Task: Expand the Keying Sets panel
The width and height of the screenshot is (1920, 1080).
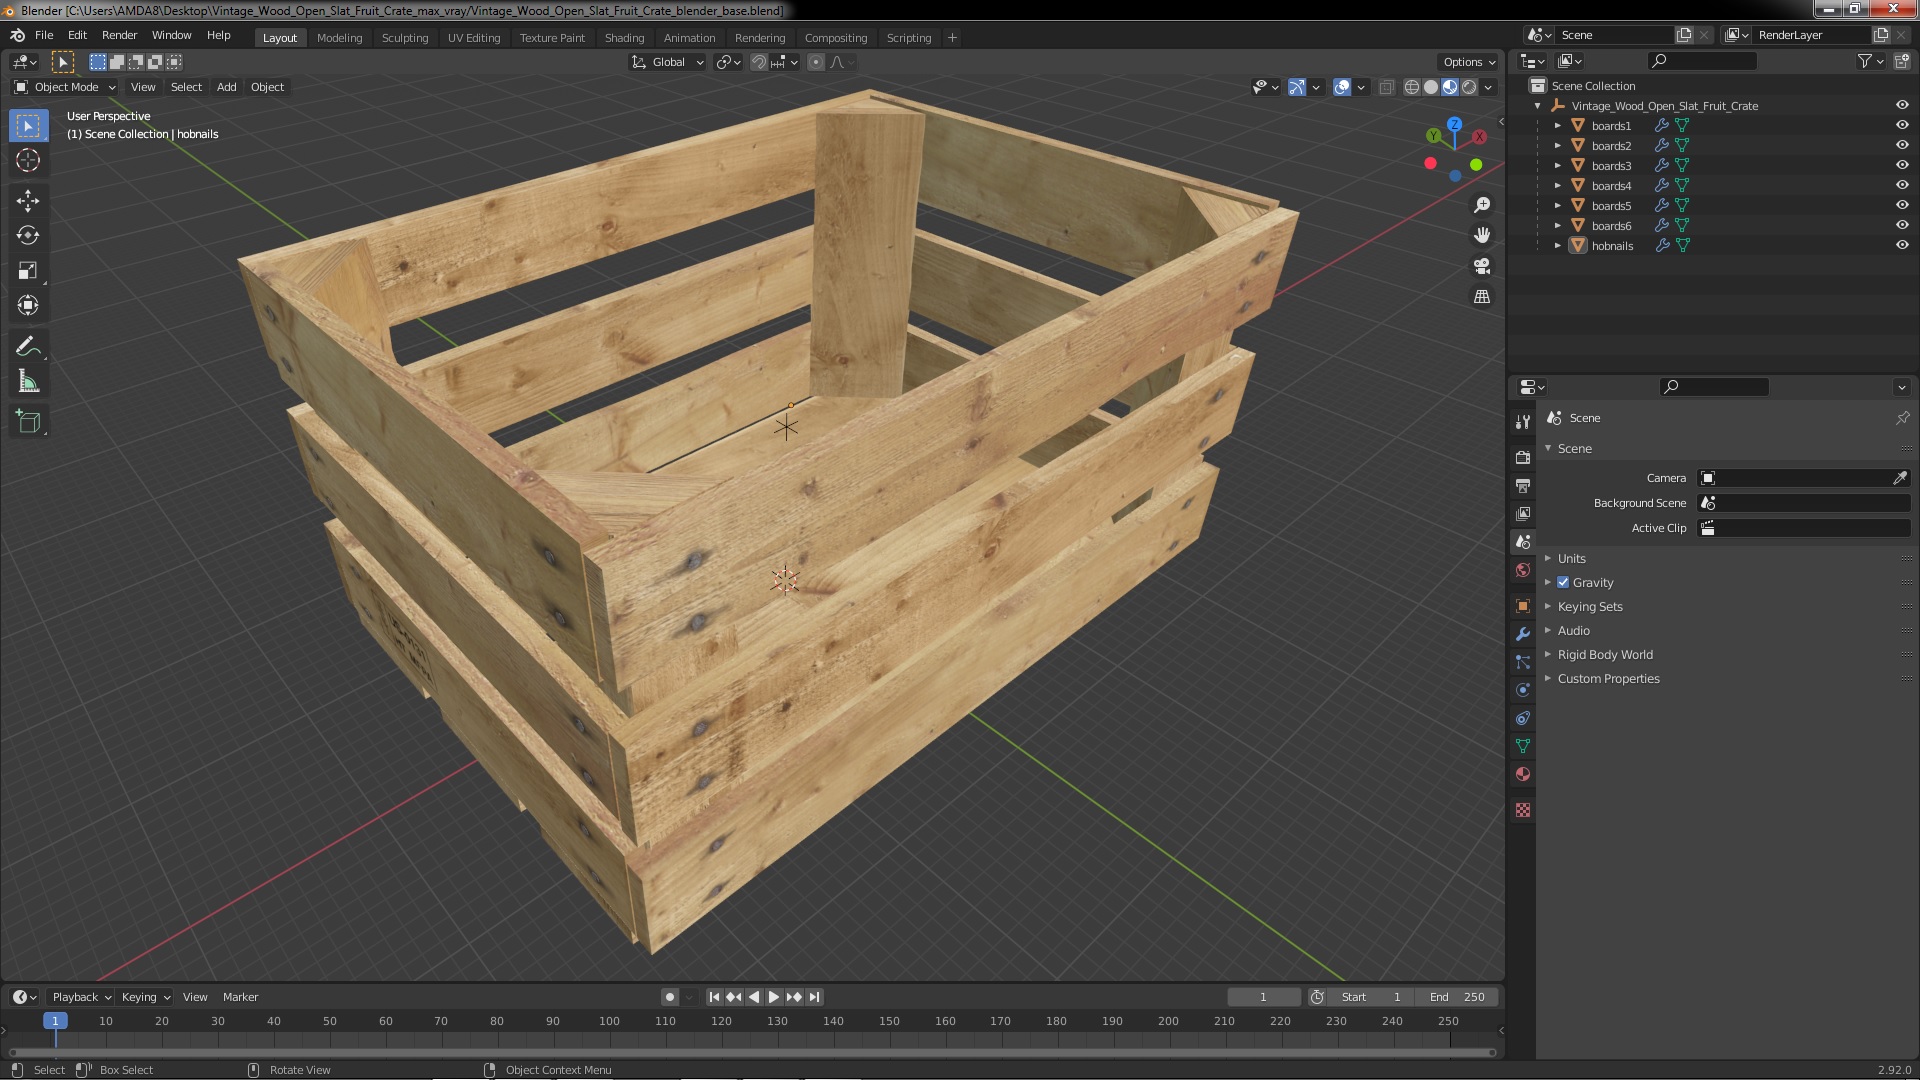Action: 1589,606
